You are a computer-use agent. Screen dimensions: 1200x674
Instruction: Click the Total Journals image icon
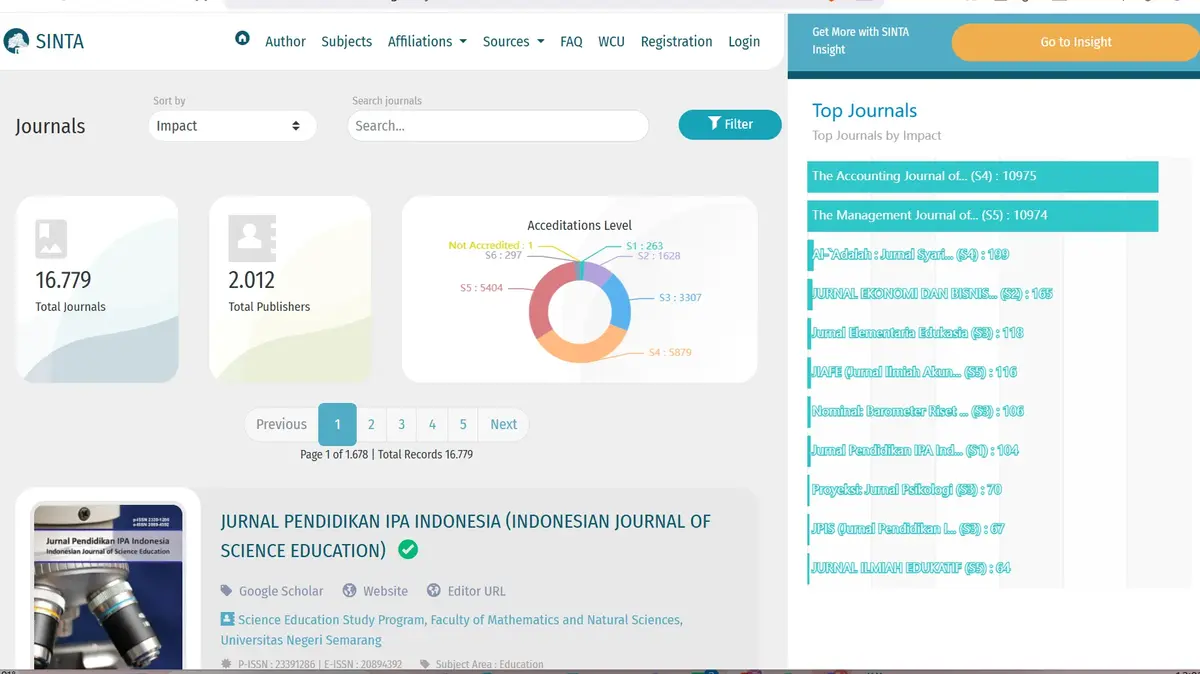51,239
